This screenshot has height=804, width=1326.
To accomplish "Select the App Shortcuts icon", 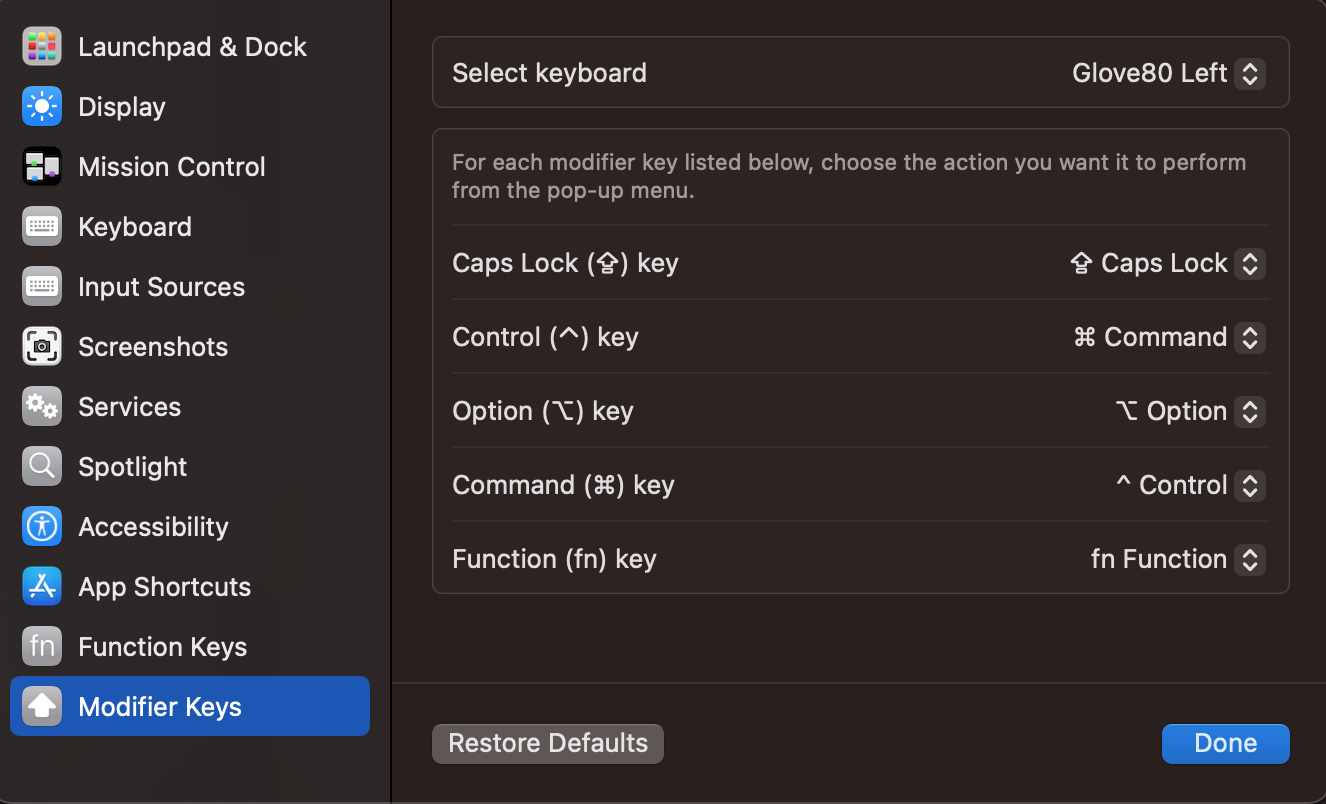I will [x=42, y=587].
